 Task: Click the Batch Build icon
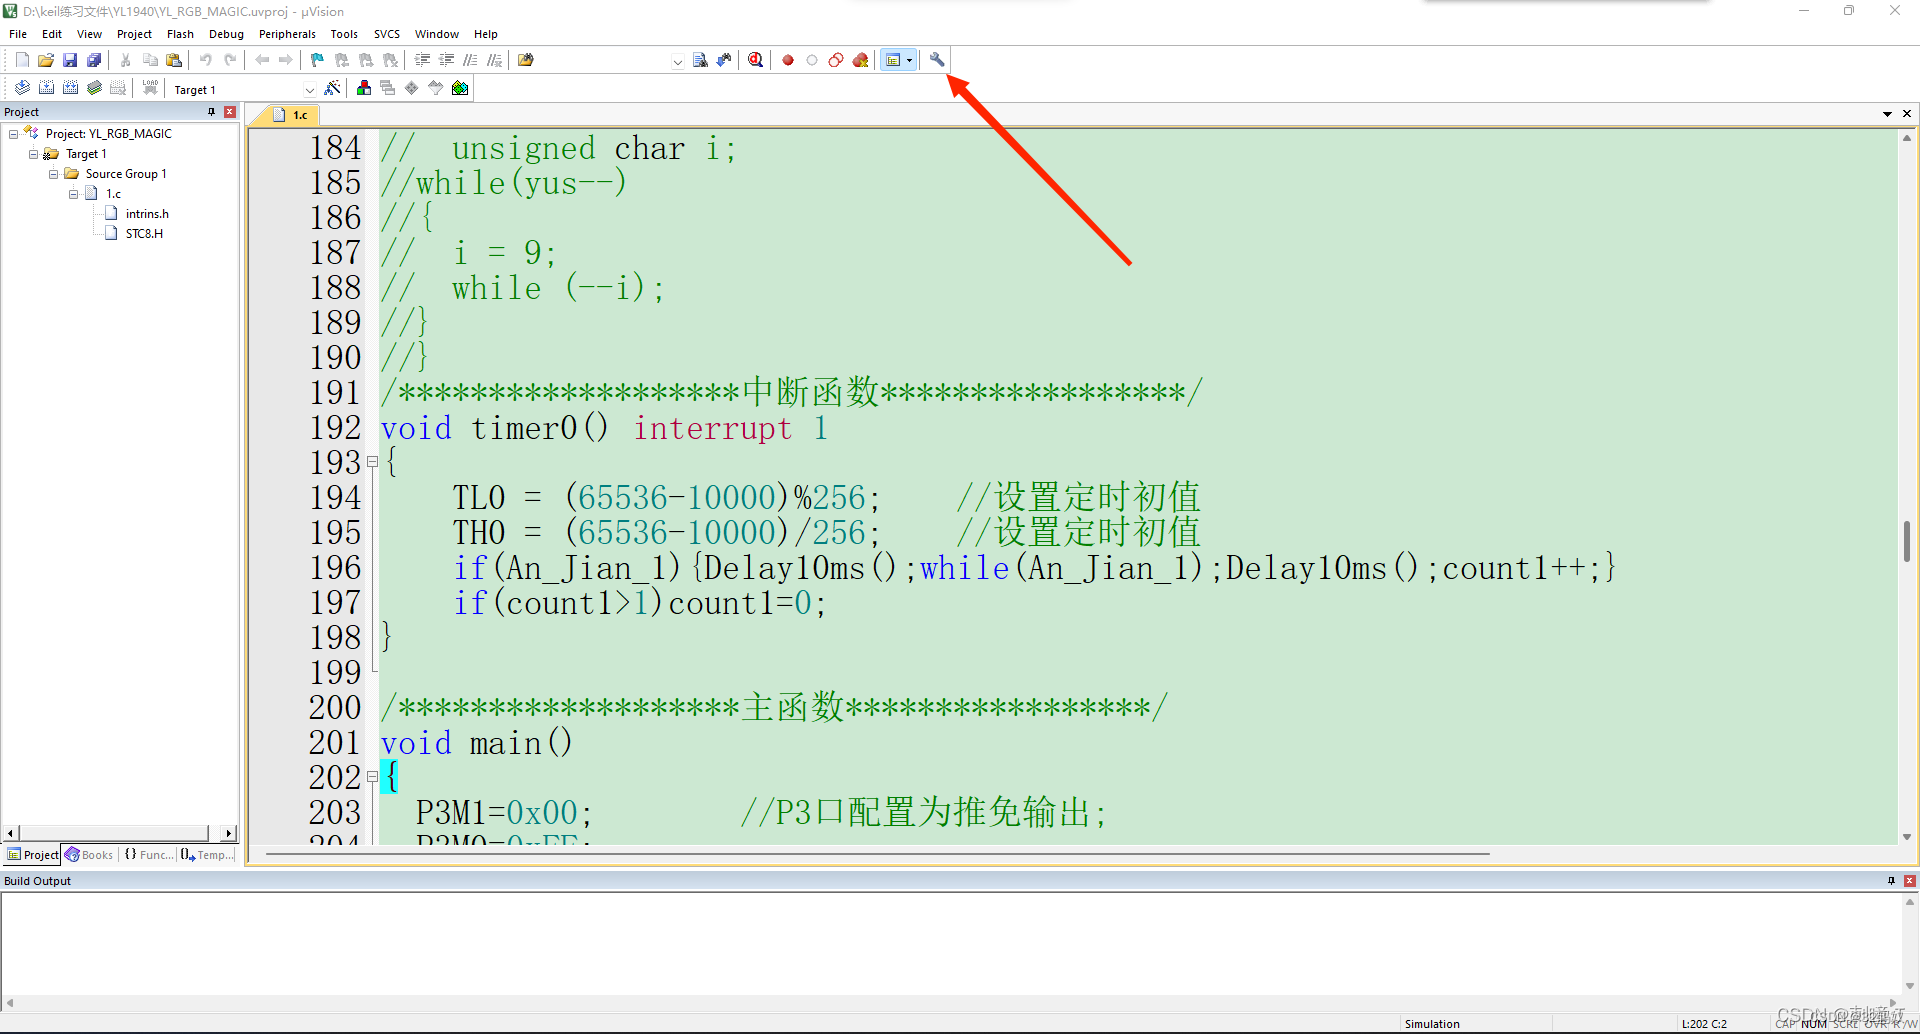click(94, 88)
